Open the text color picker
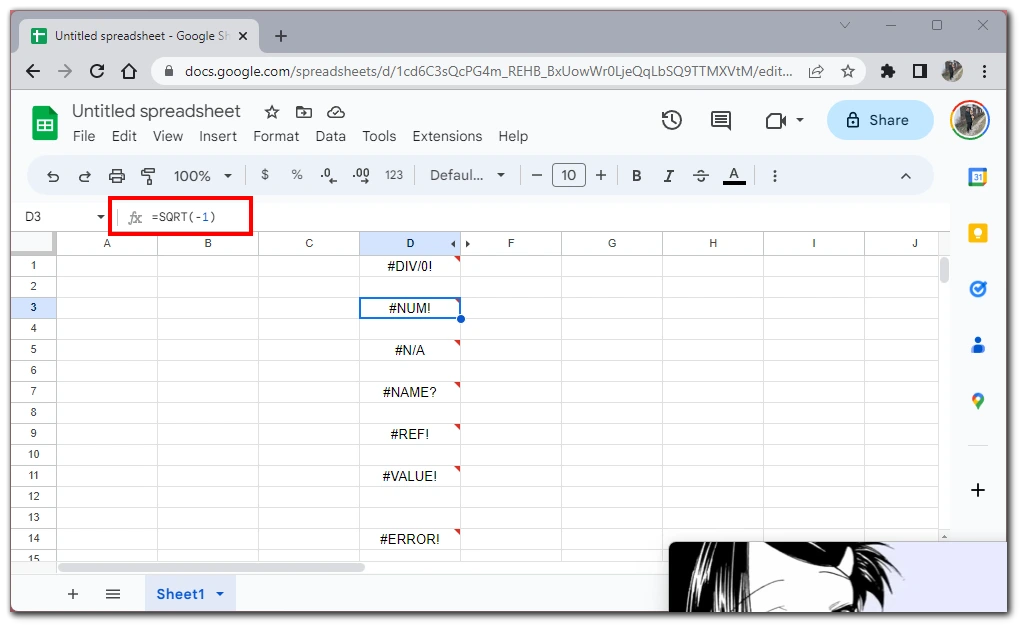This screenshot has width=1025, height=630. click(x=734, y=176)
